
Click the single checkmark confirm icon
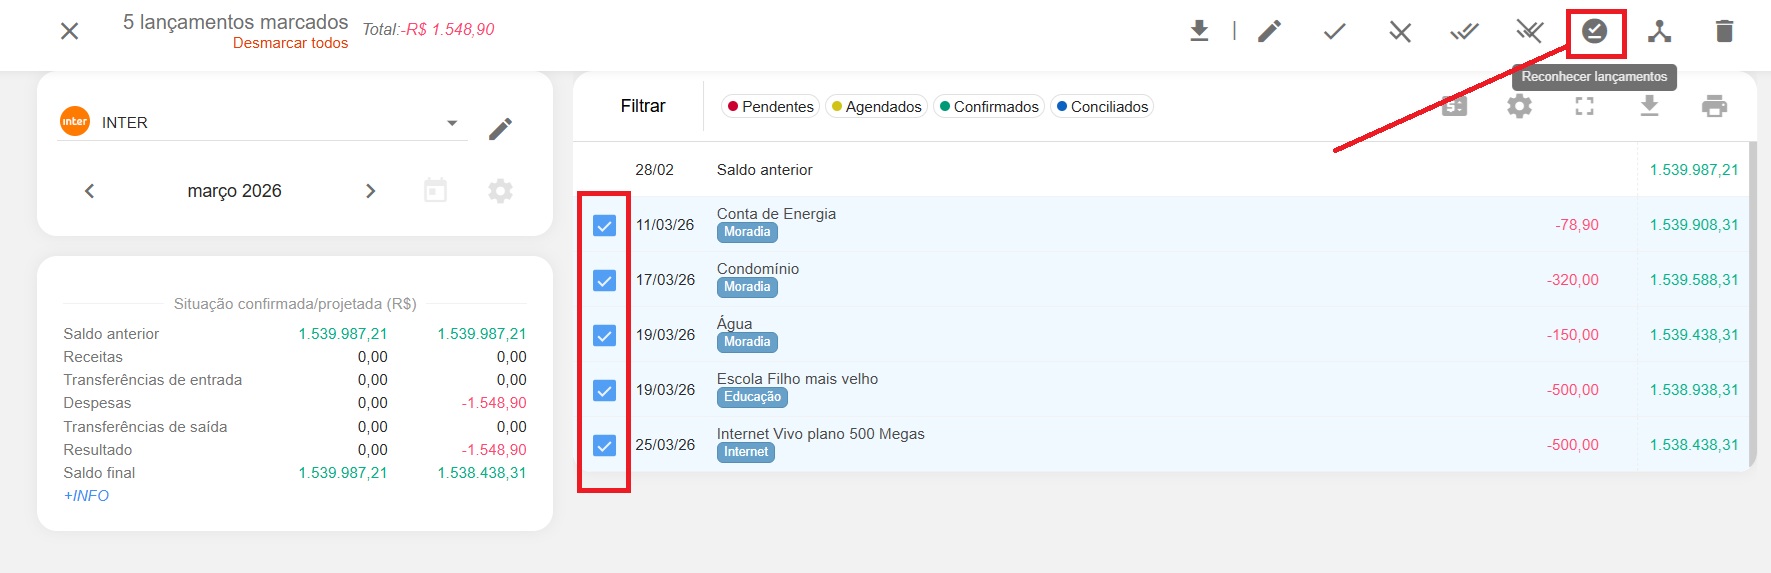pos(1334,32)
